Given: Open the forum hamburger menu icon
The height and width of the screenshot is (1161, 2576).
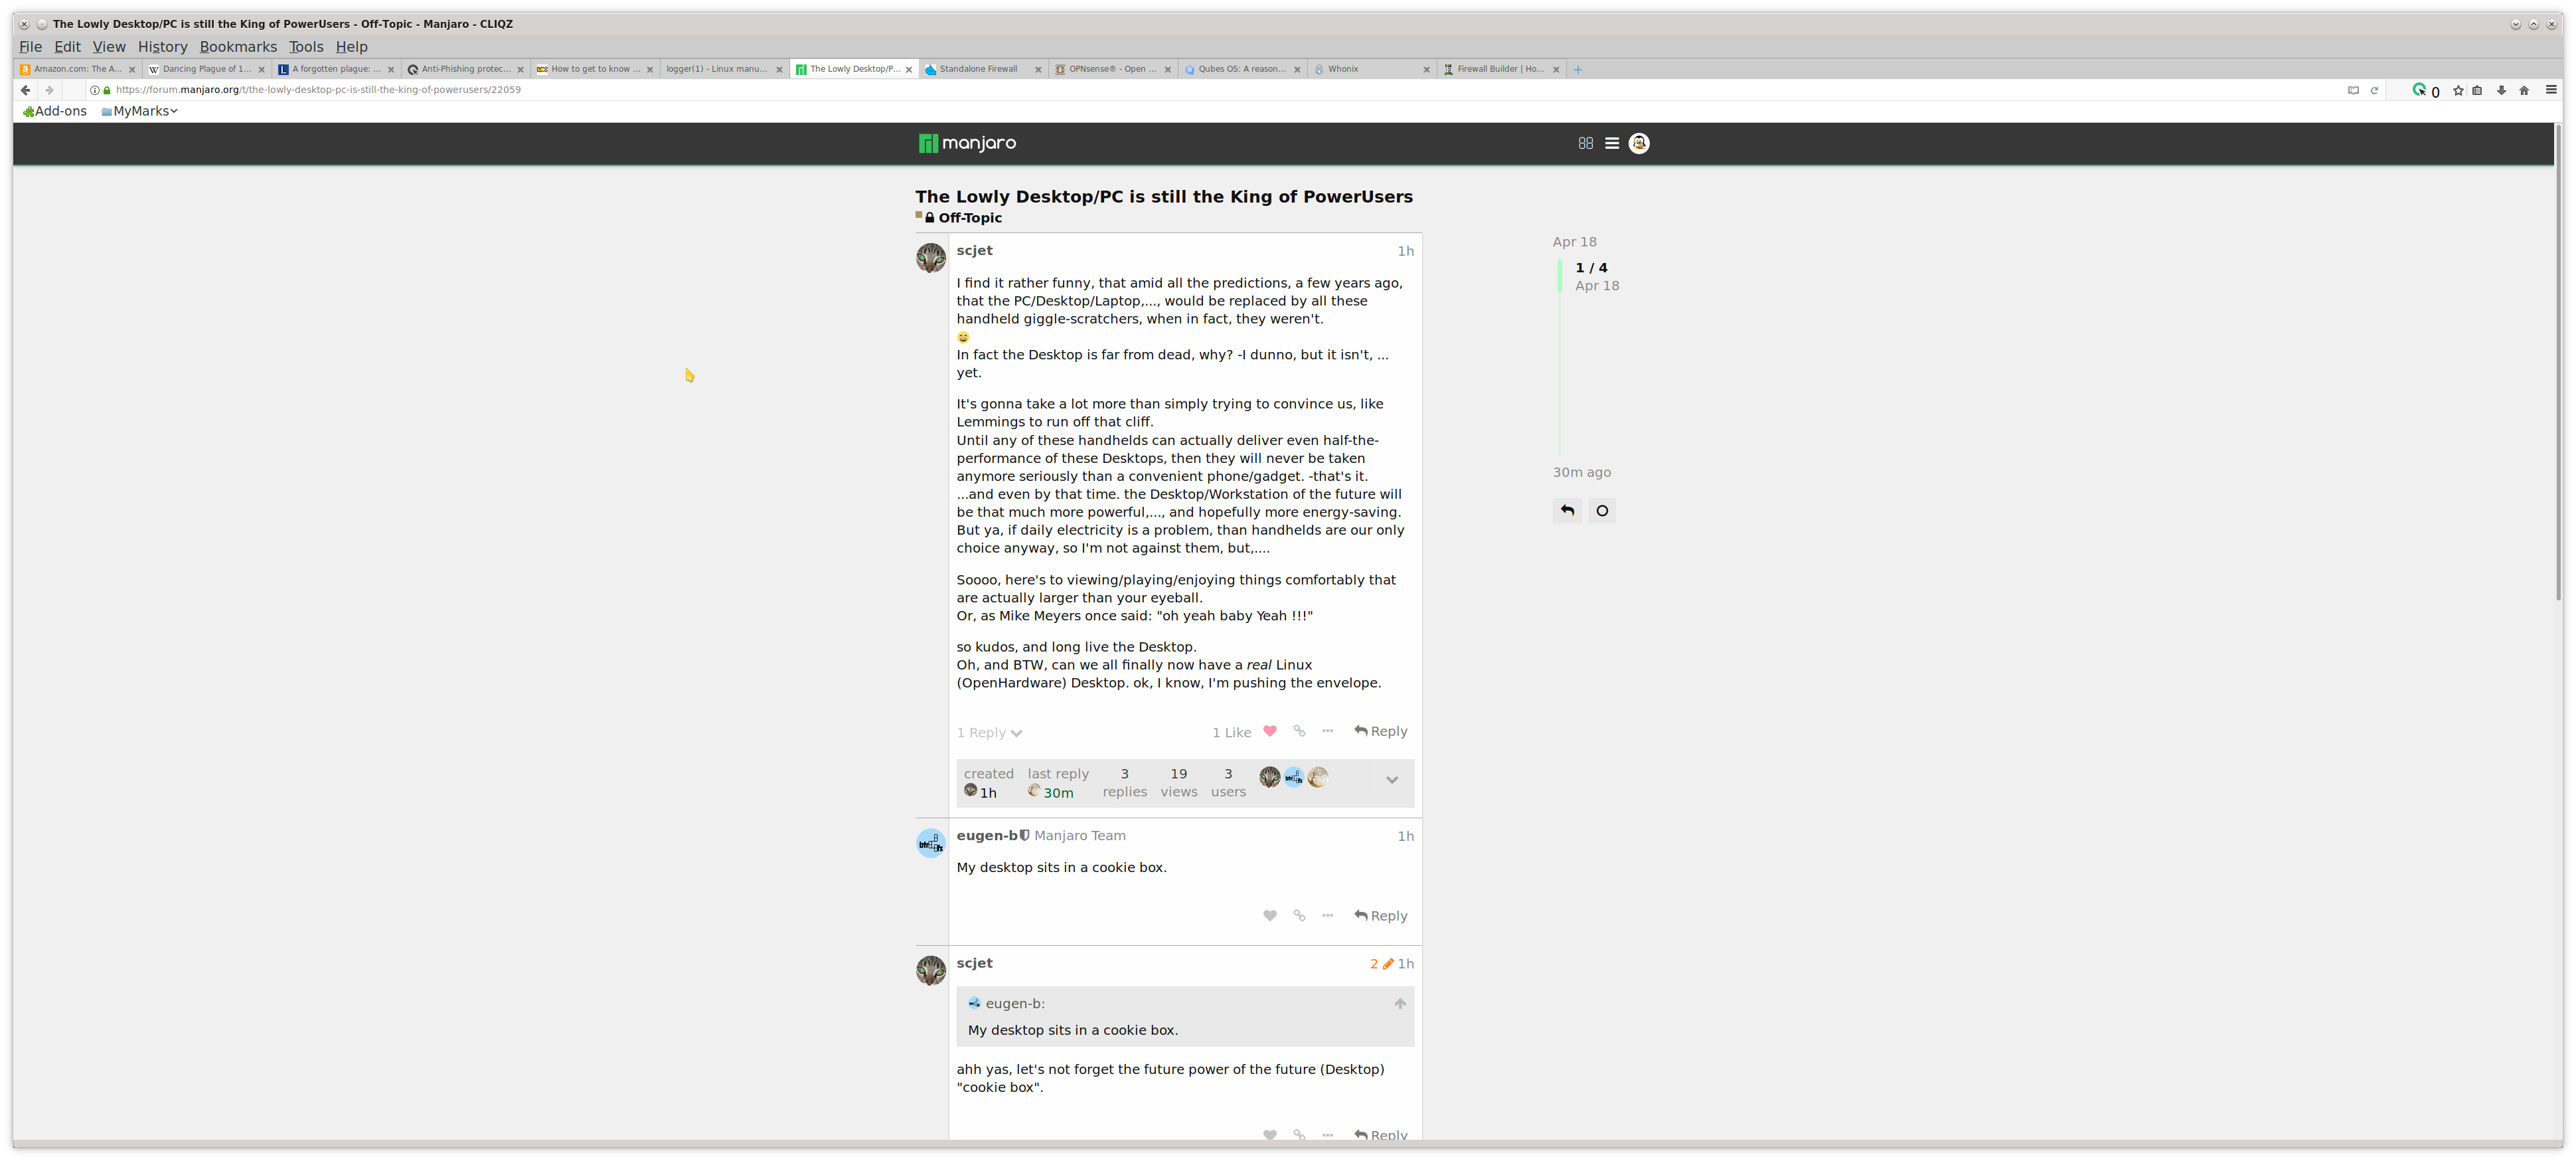Looking at the screenshot, I should (1612, 143).
